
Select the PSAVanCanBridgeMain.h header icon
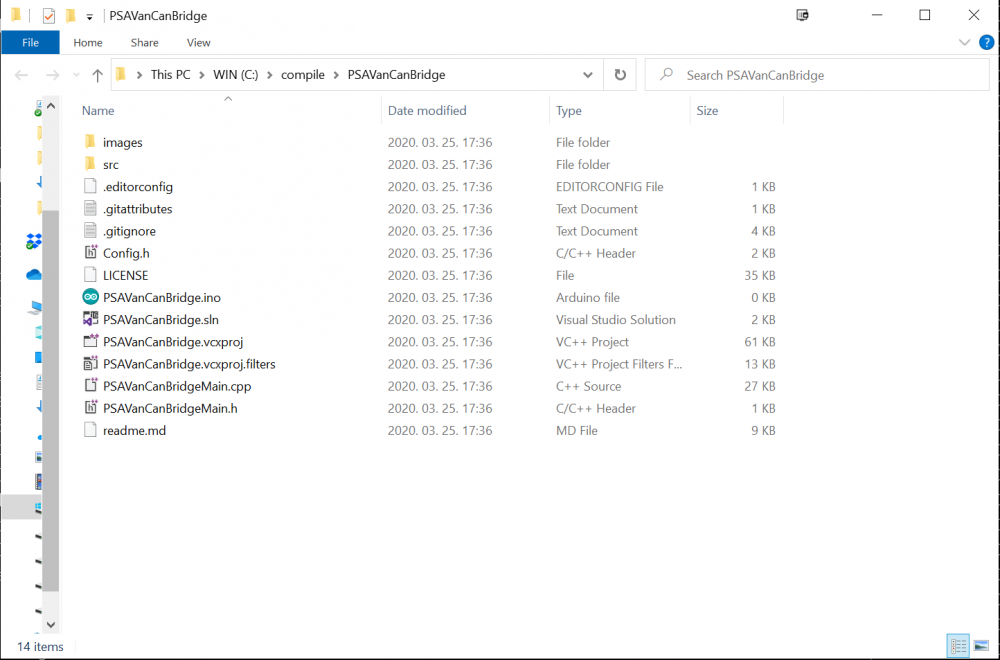pyautogui.click(x=91, y=407)
